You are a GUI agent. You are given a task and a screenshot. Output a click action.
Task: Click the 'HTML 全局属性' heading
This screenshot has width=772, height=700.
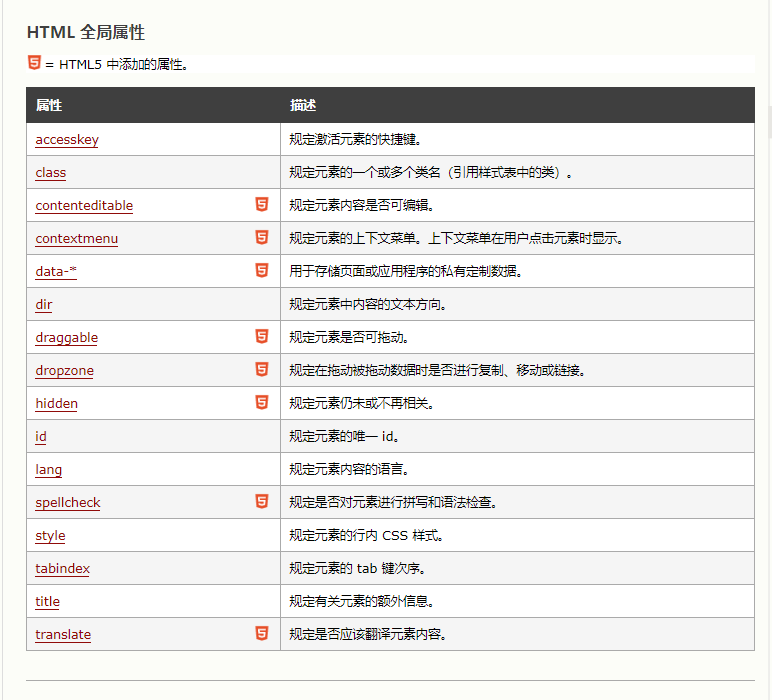(x=86, y=32)
